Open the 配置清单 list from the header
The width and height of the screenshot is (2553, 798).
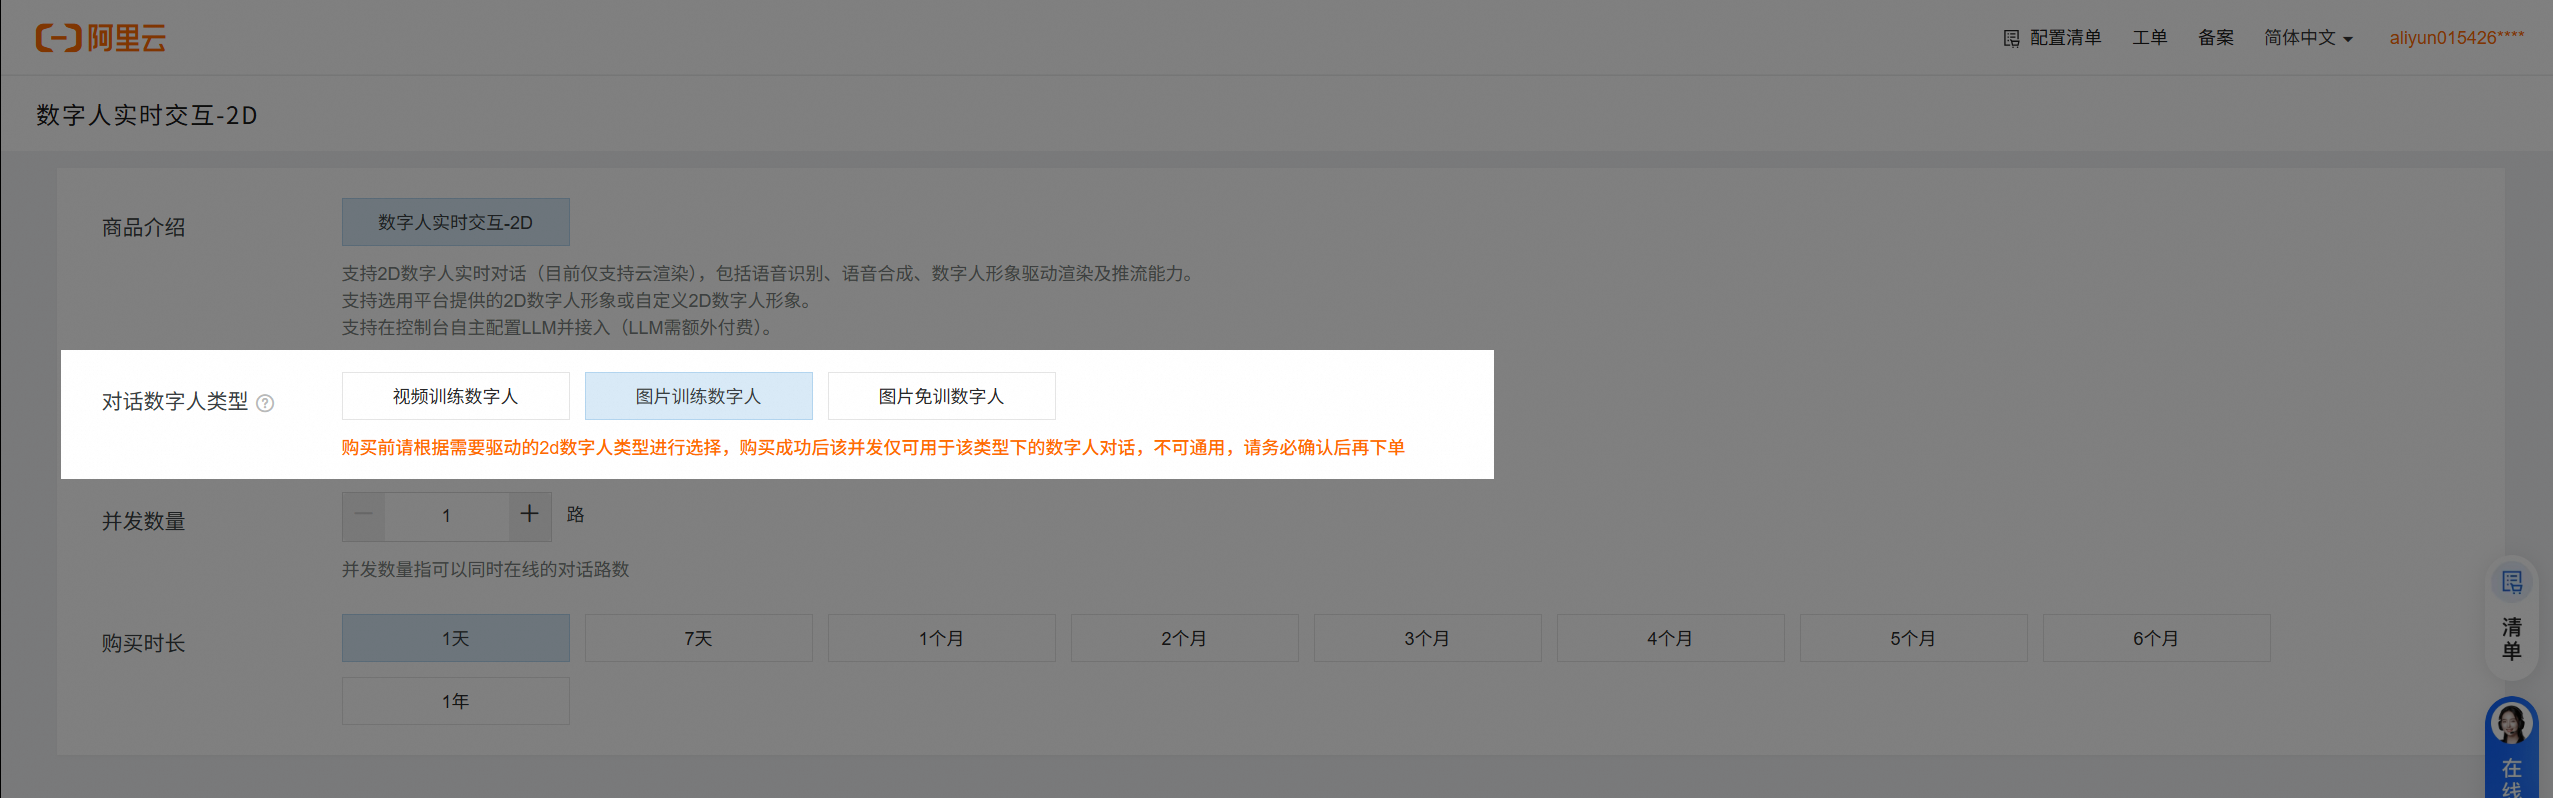point(2052,38)
